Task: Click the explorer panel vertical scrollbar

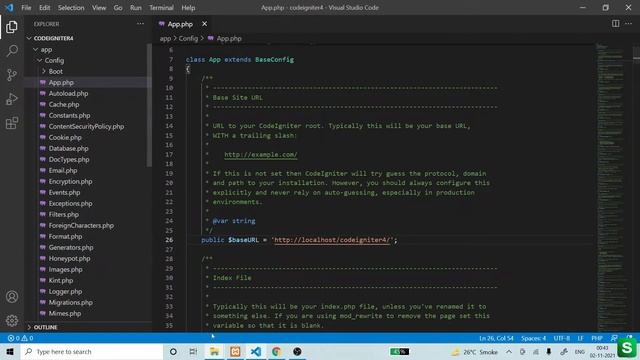Action: pos(149,105)
